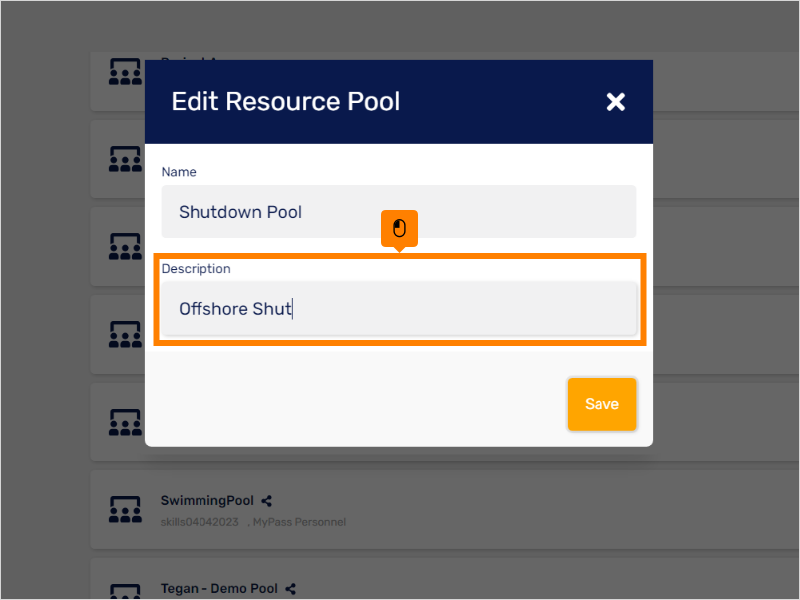Click the share icon next to SwimmingPool
Viewport: 800px width, 600px height.
(x=264, y=500)
